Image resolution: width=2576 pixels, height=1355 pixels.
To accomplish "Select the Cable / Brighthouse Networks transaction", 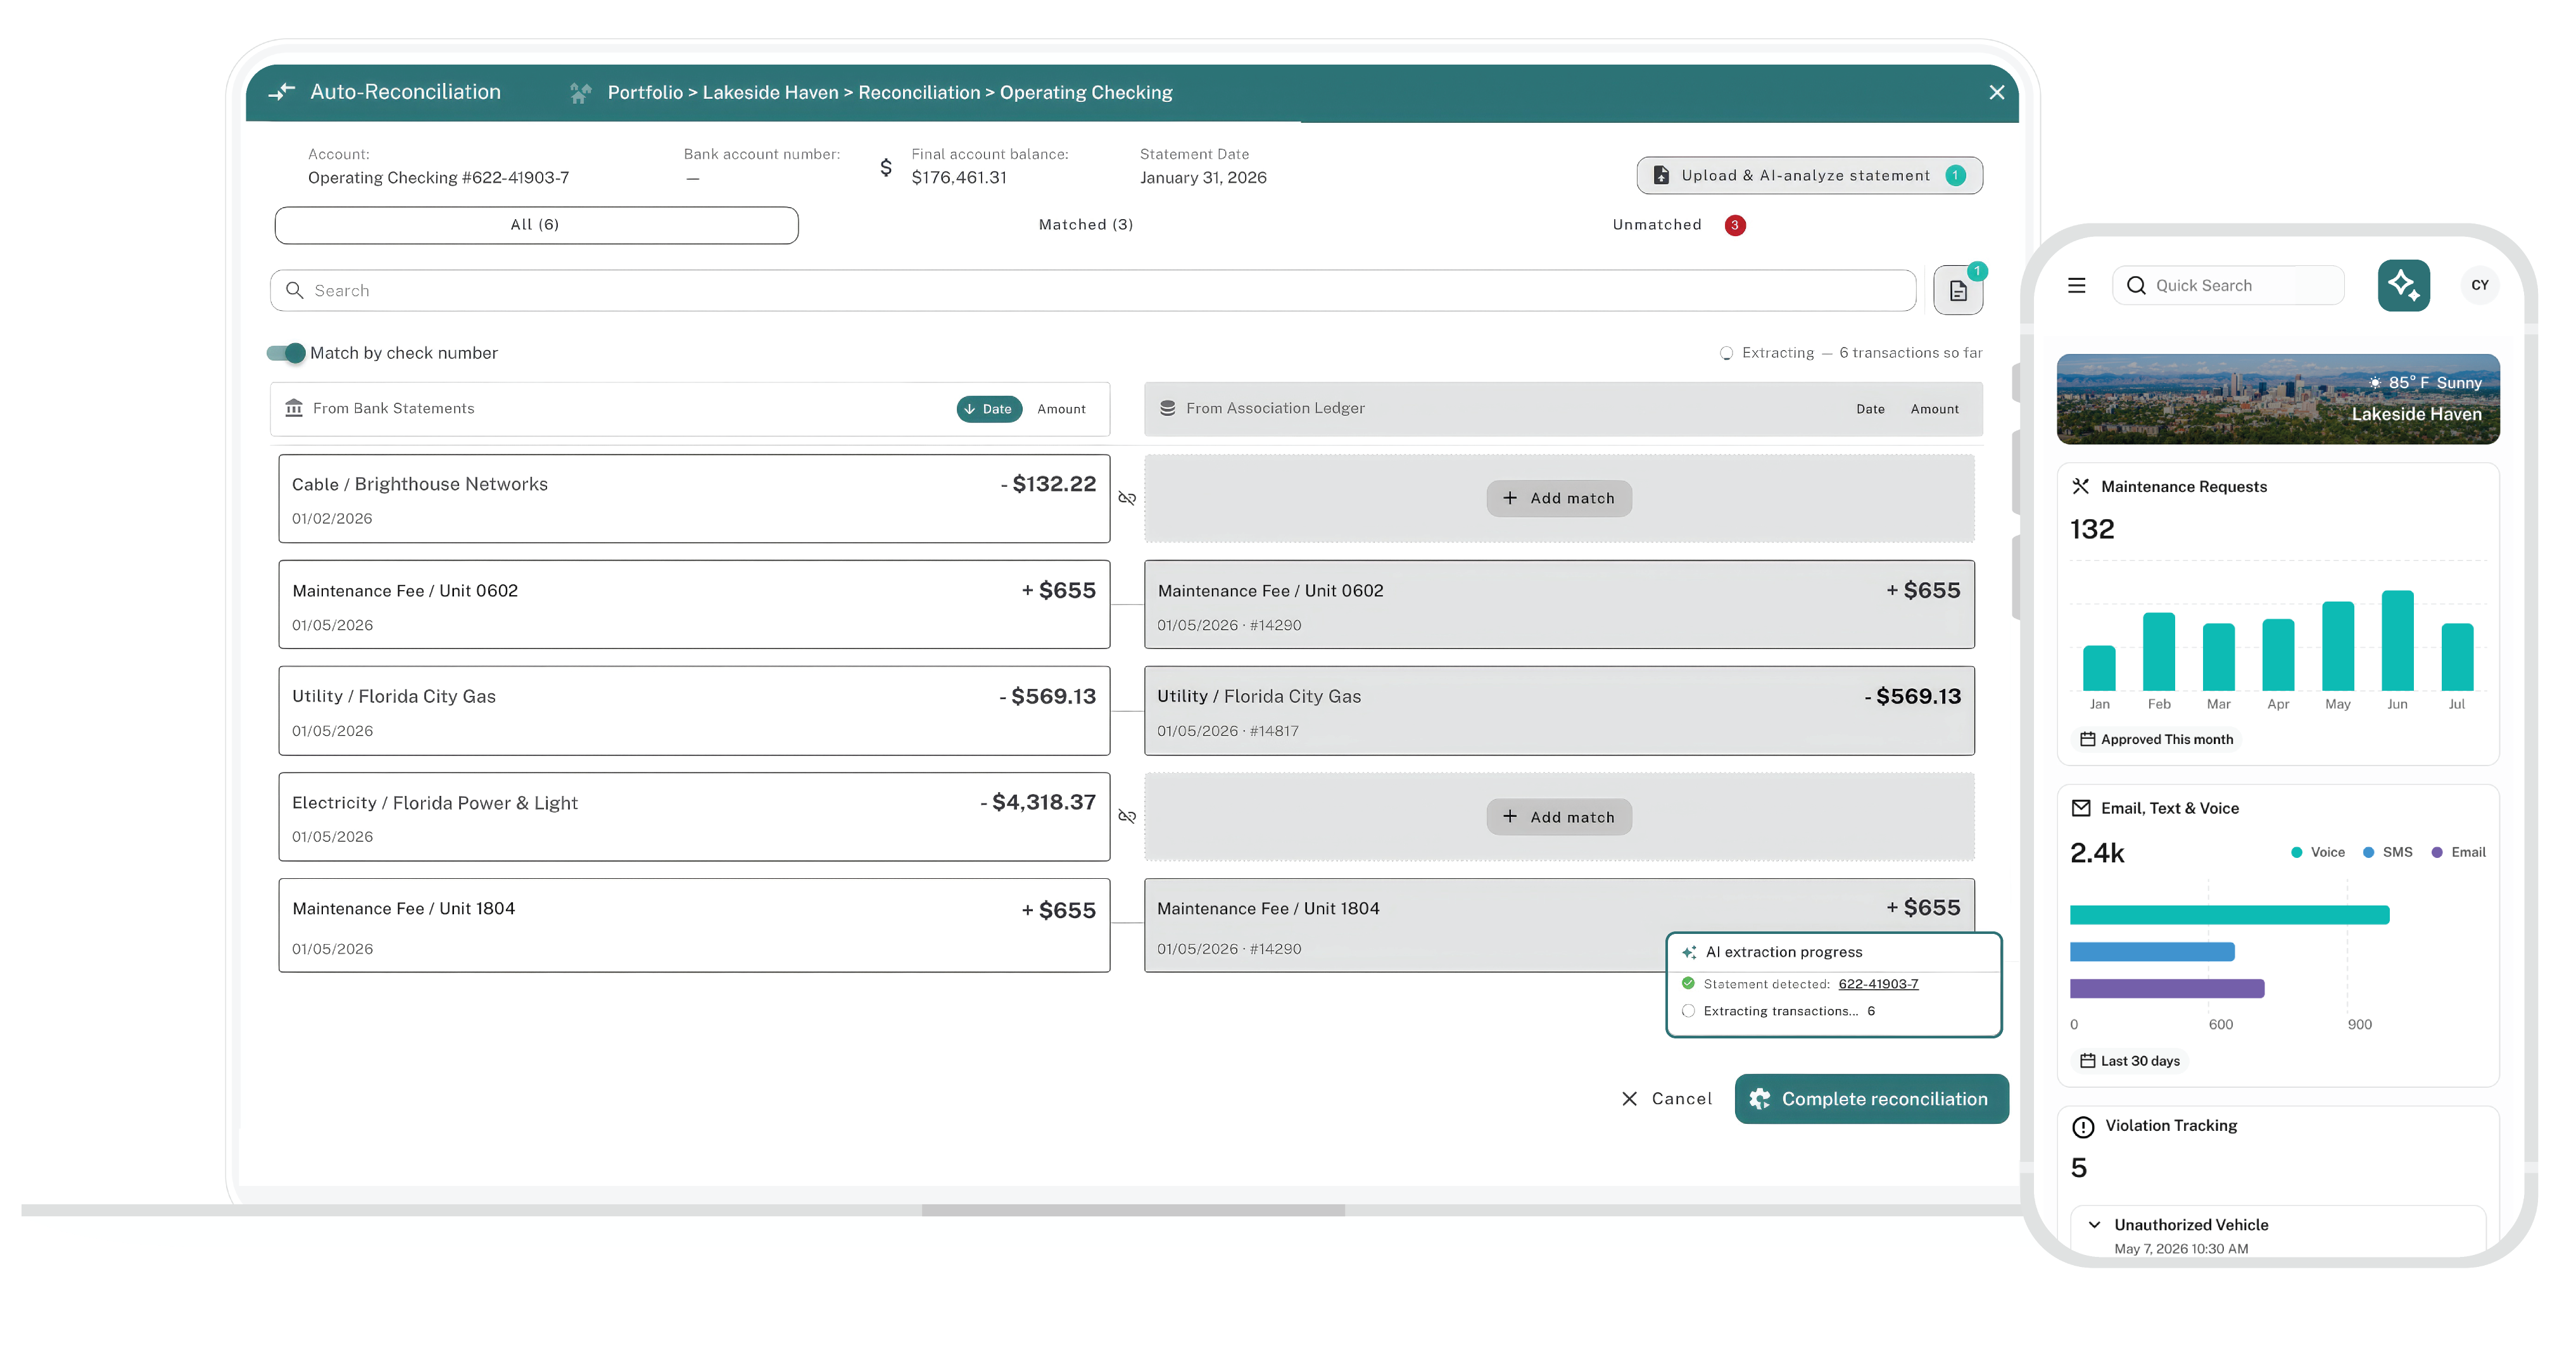I will point(694,499).
